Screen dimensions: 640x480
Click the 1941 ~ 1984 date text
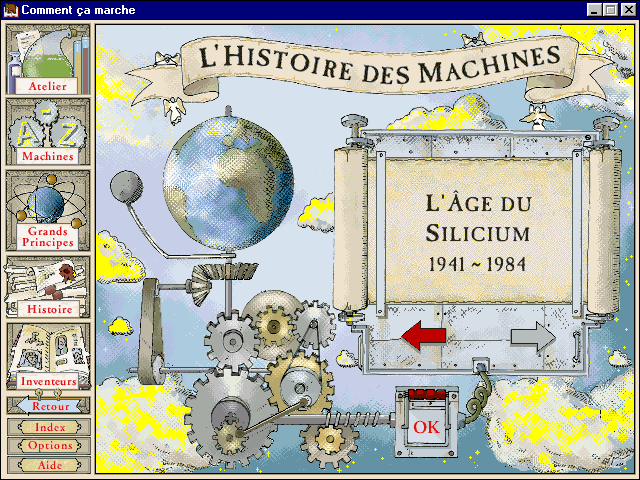click(x=477, y=264)
